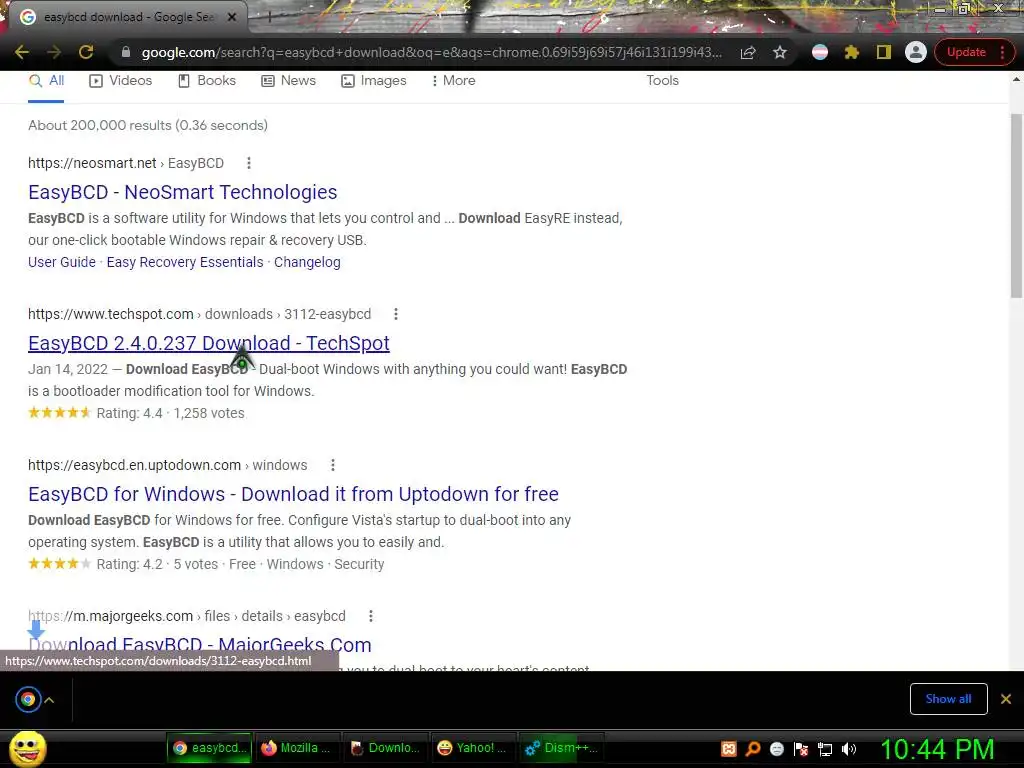Click the Chrome download item icon
Screen dimensions: 1024x768
coord(27,699)
